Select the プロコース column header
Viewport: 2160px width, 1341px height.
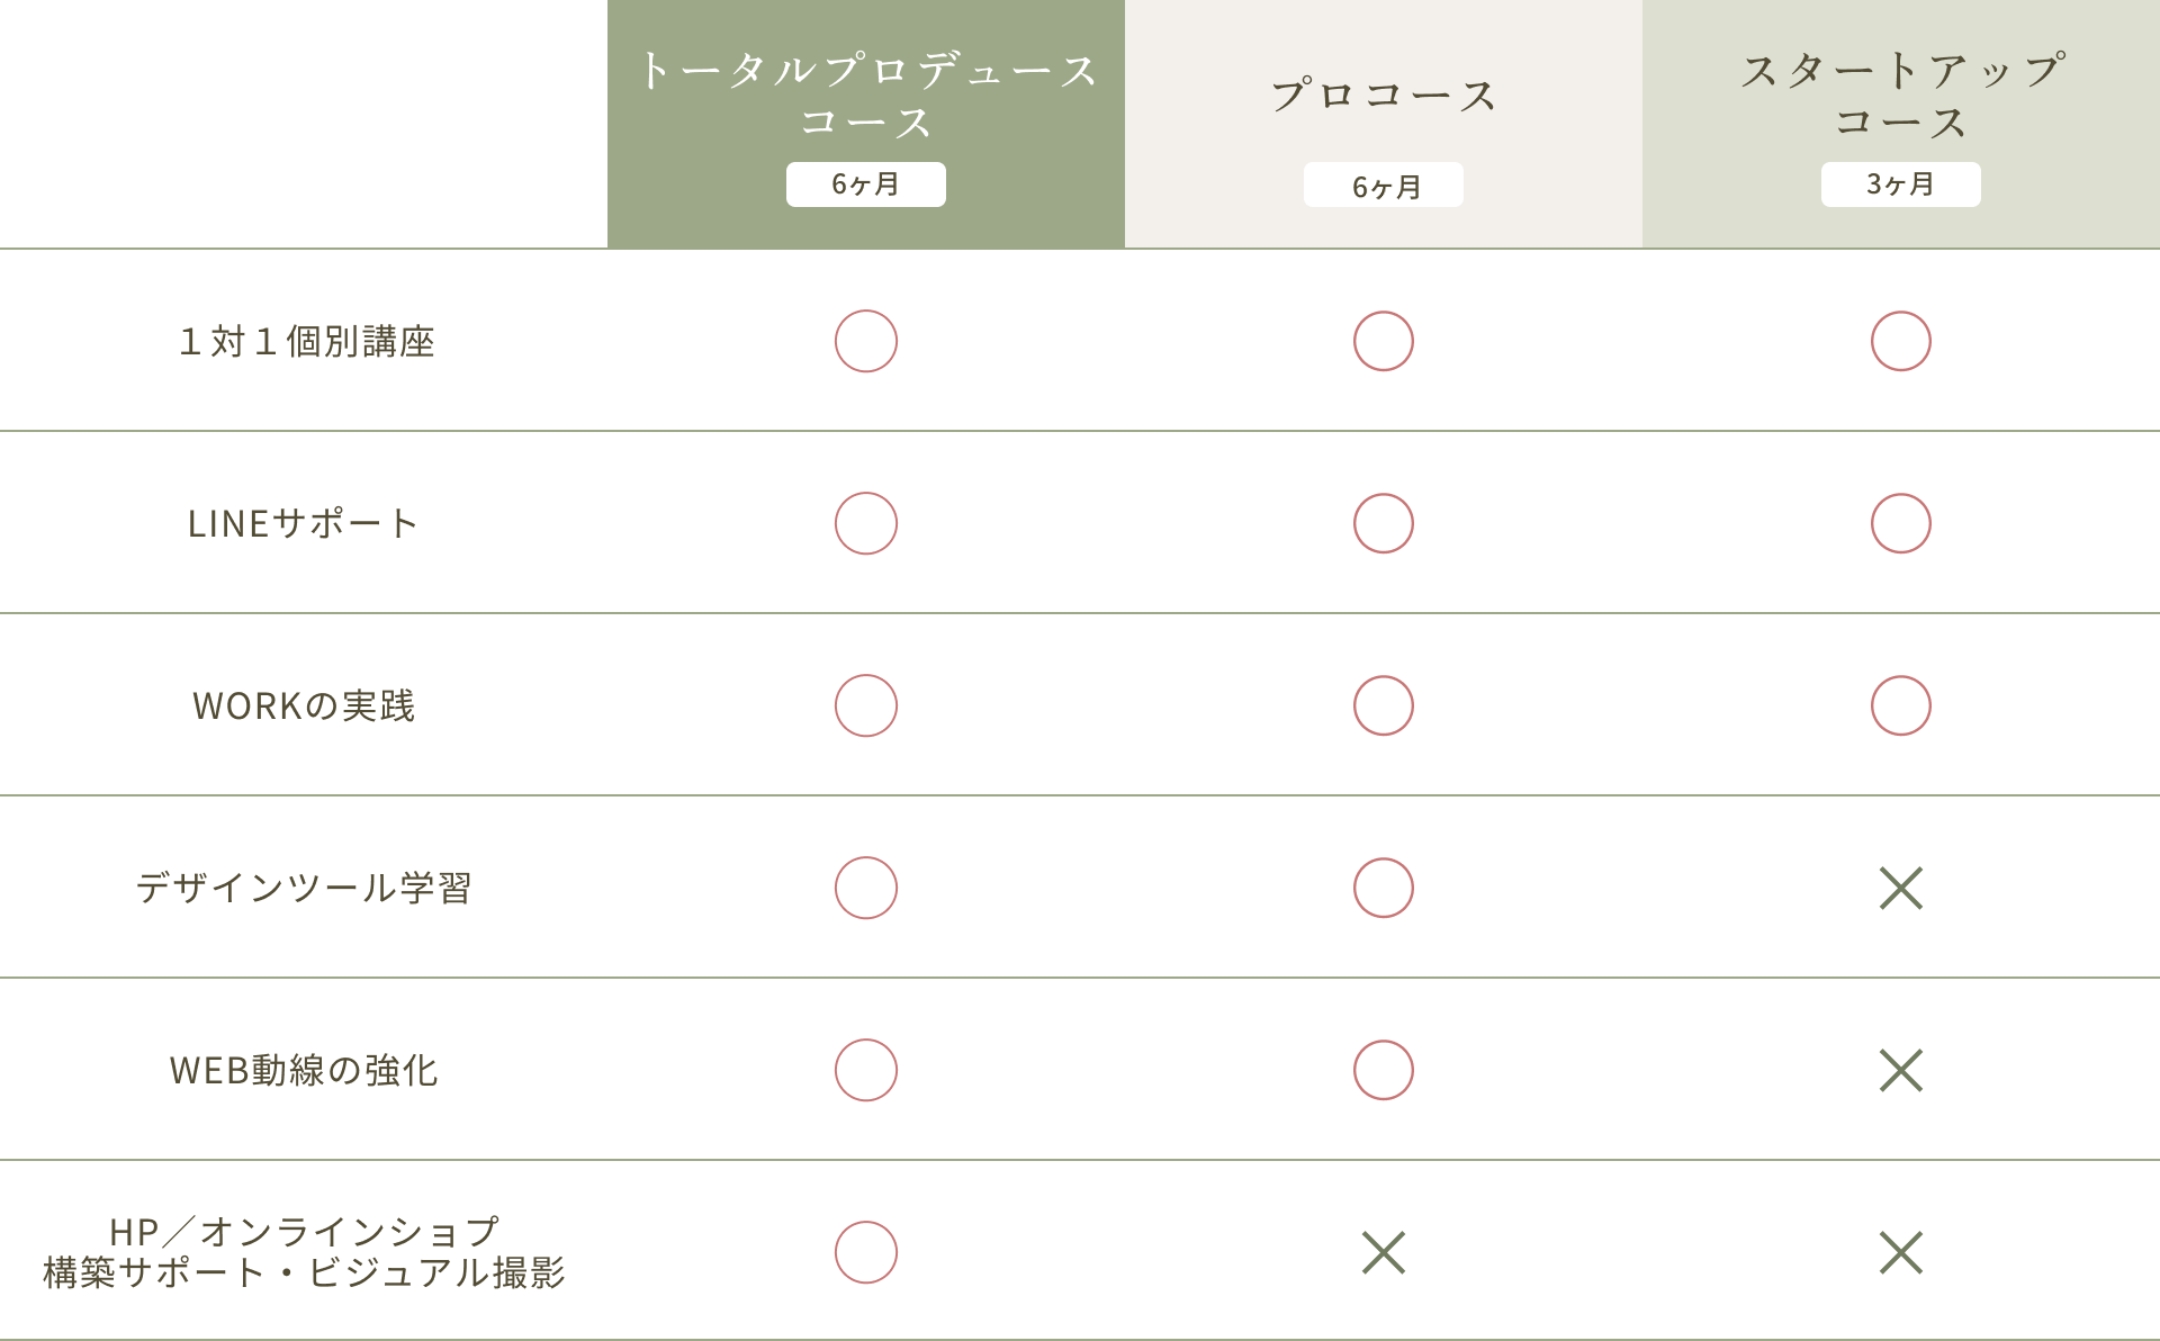click(x=1383, y=96)
